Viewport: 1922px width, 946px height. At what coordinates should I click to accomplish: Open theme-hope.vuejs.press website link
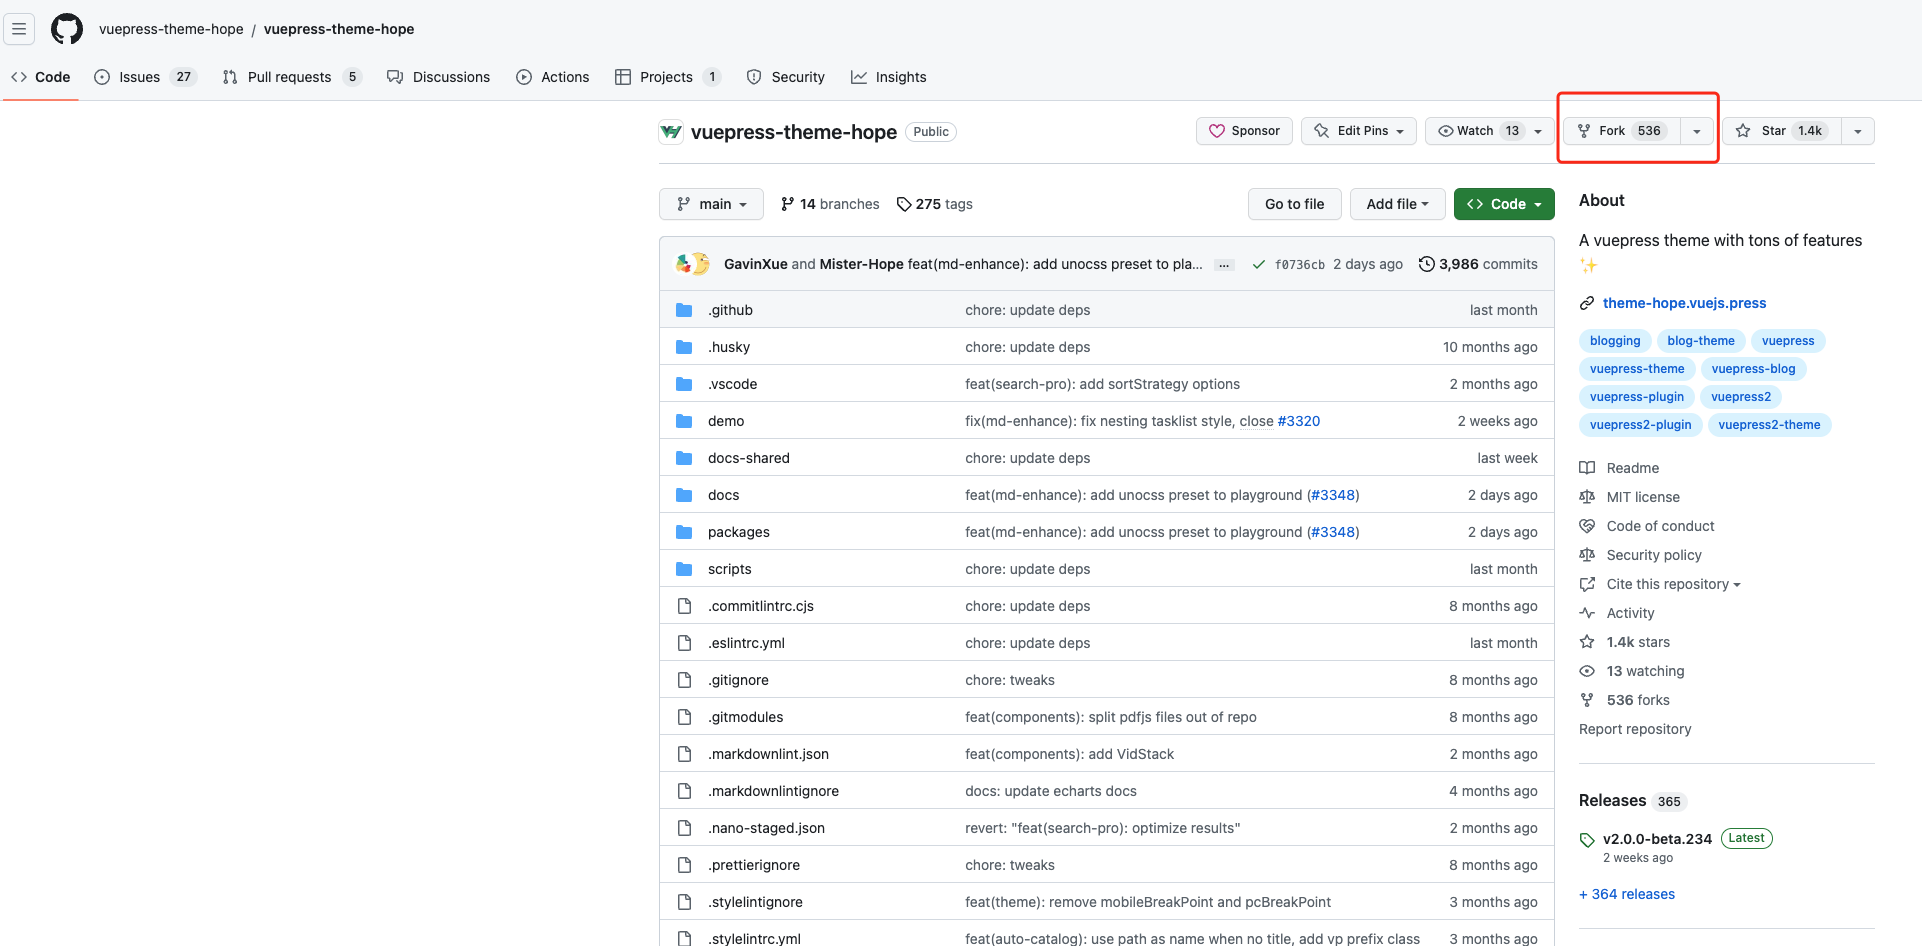(x=1684, y=303)
